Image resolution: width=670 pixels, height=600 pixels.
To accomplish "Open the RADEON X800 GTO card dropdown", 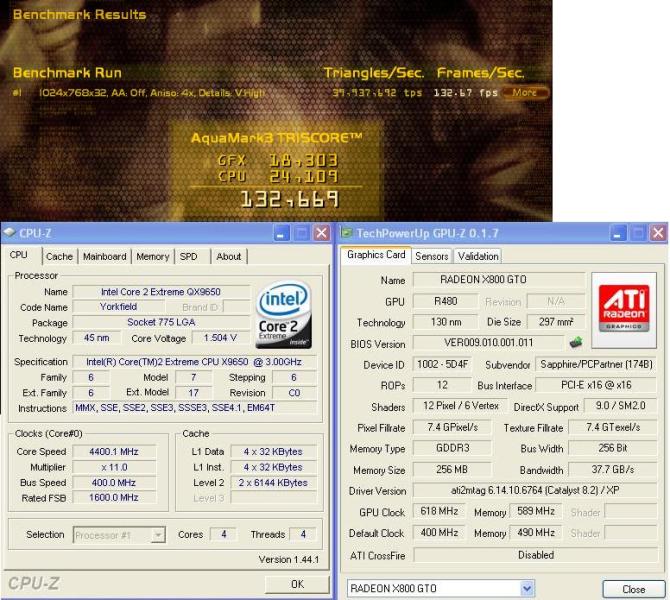I will [441, 589].
